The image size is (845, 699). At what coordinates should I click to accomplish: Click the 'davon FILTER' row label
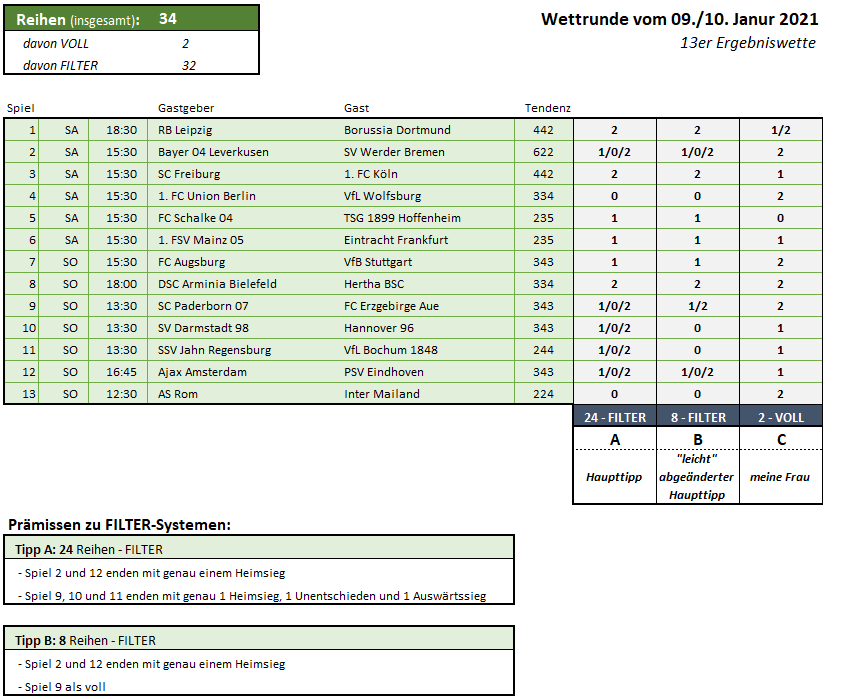[x=60, y=66]
